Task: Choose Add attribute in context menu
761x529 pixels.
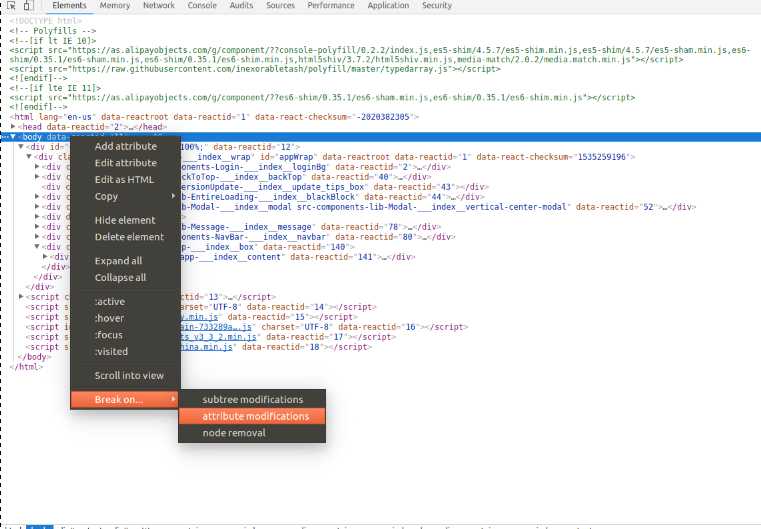Action: (126, 146)
